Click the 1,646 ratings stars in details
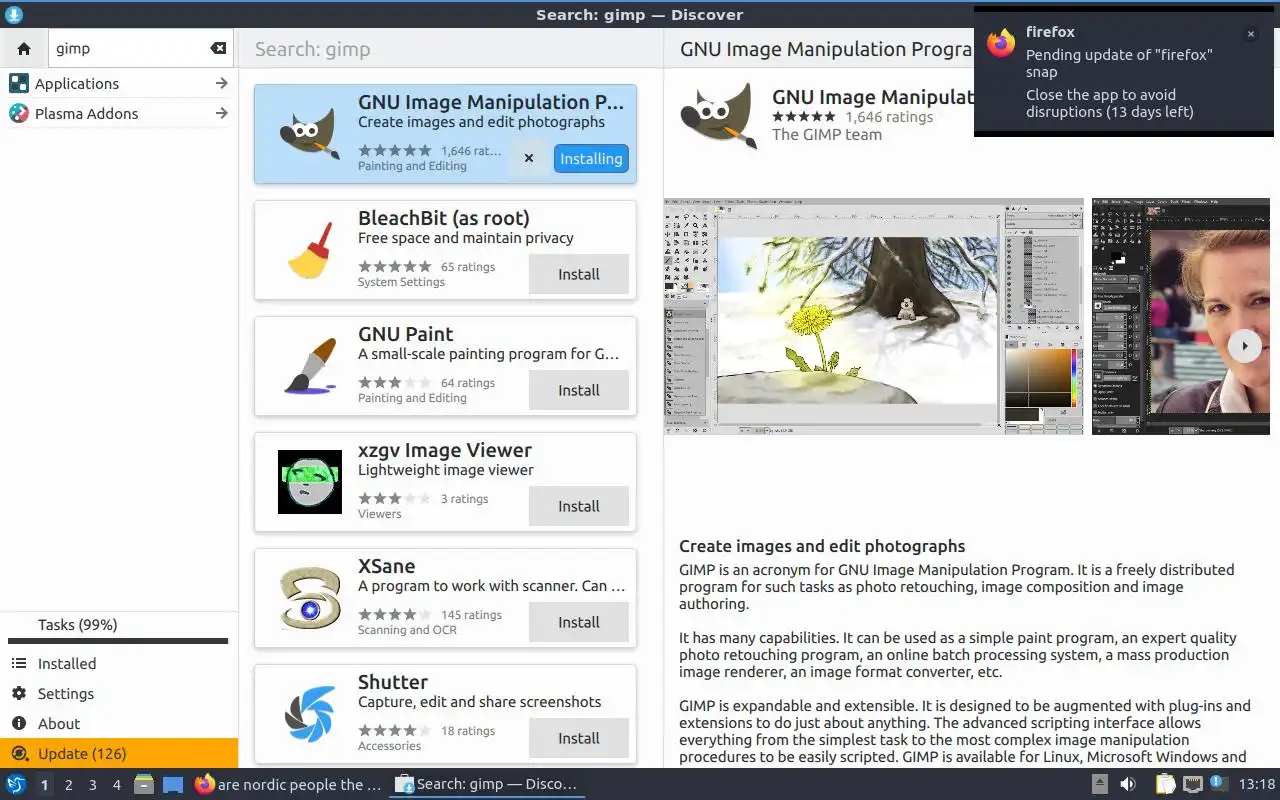Screen dimensions: 1280x800 point(806,117)
